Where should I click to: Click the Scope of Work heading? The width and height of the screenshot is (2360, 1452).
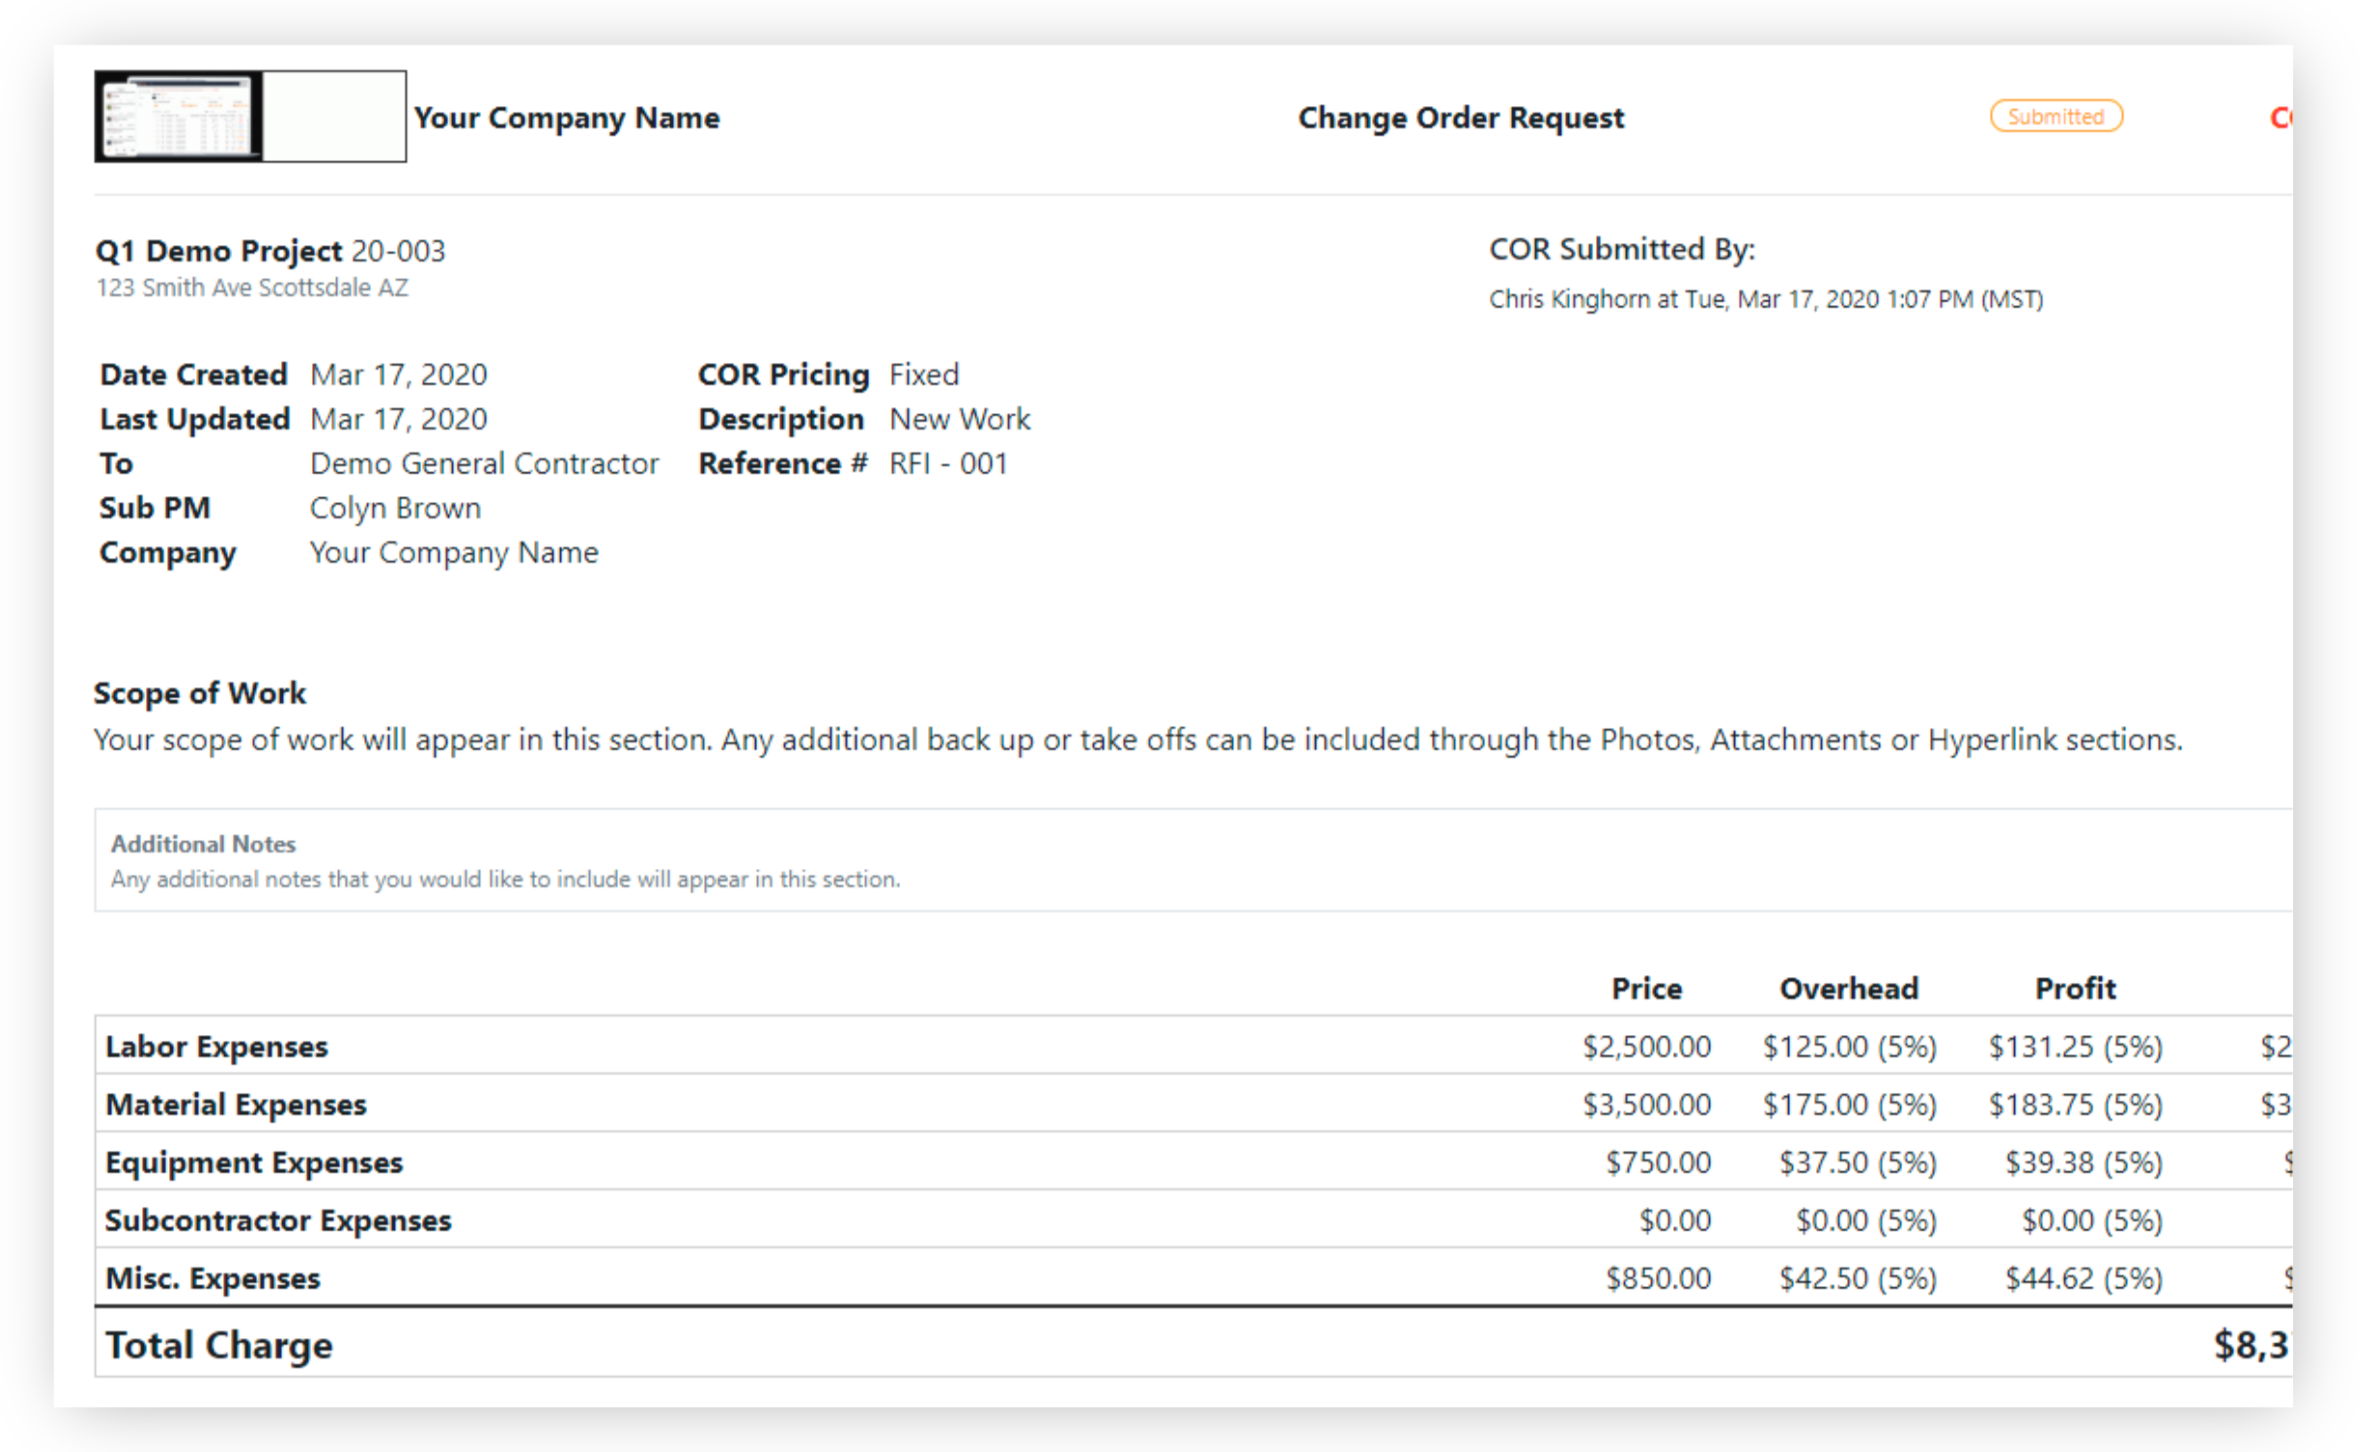[x=199, y=693]
